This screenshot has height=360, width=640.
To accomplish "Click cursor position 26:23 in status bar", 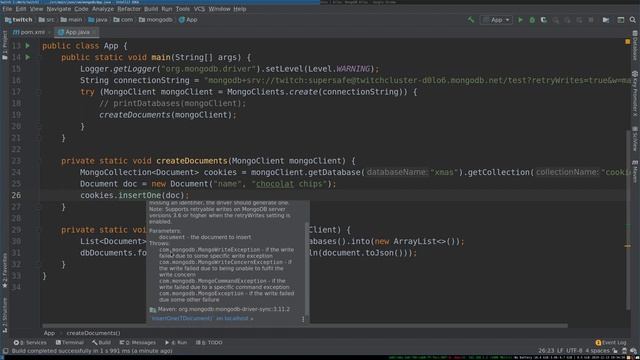I will pyautogui.click(x=546, y=351).
